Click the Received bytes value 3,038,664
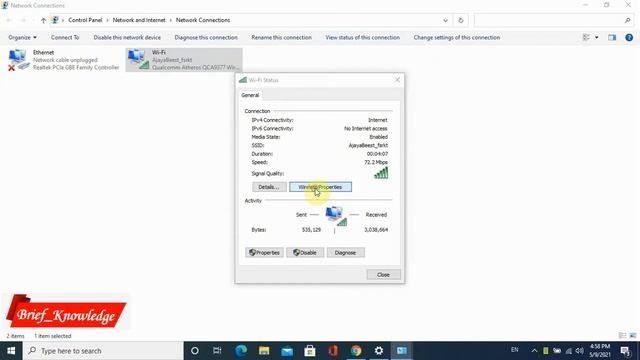 376,230
